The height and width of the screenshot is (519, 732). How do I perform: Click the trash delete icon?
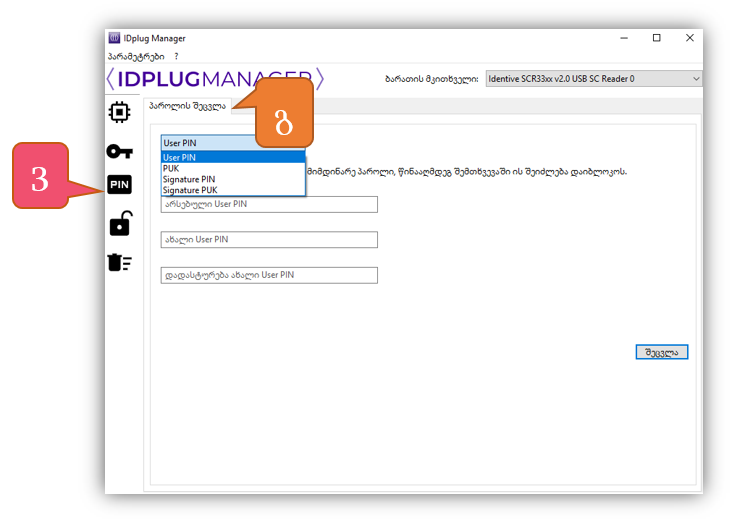pyautogui.click(x=119, y=262)
